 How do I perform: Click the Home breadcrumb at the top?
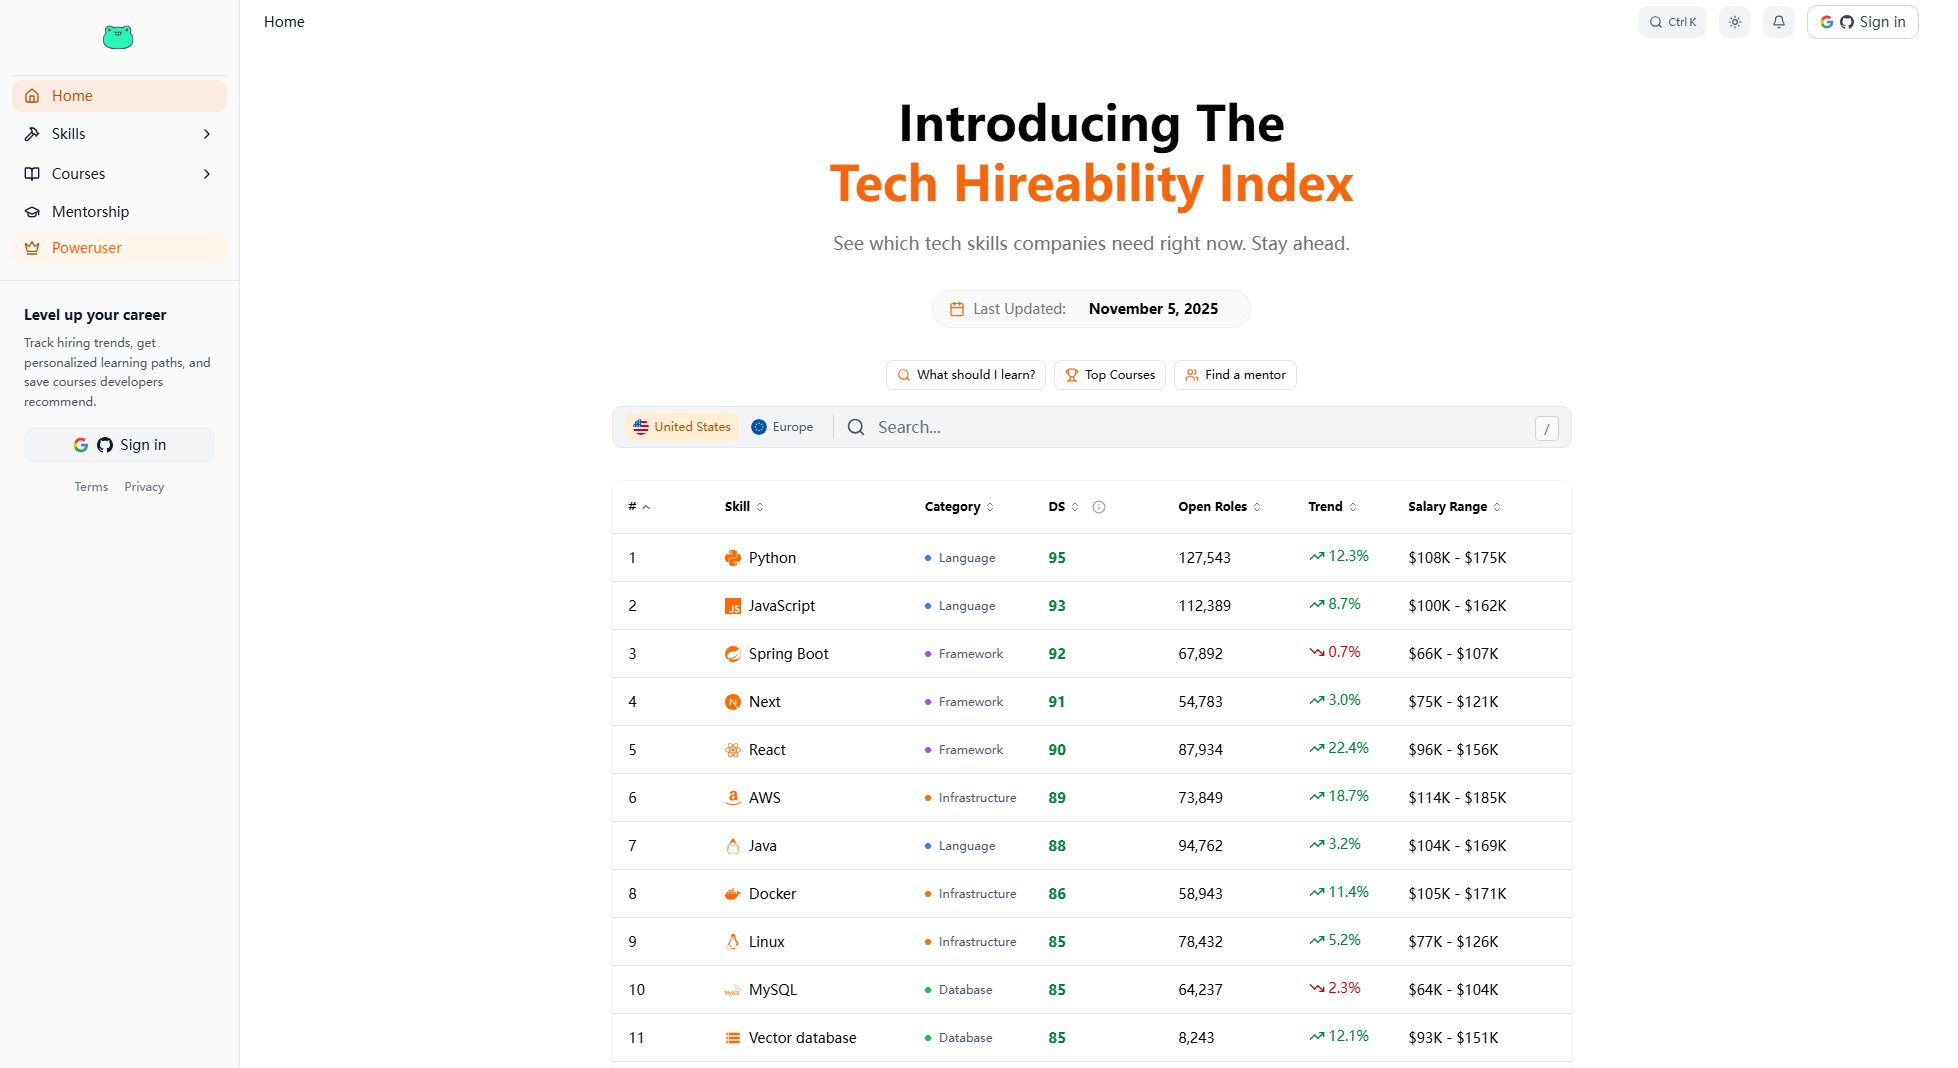283,21
